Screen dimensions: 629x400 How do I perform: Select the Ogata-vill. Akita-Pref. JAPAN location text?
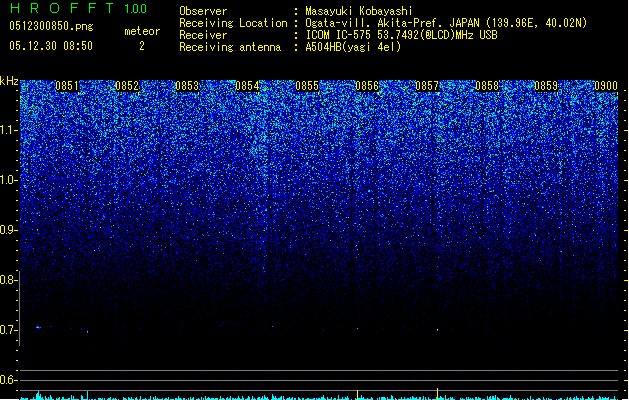[446, 23]
